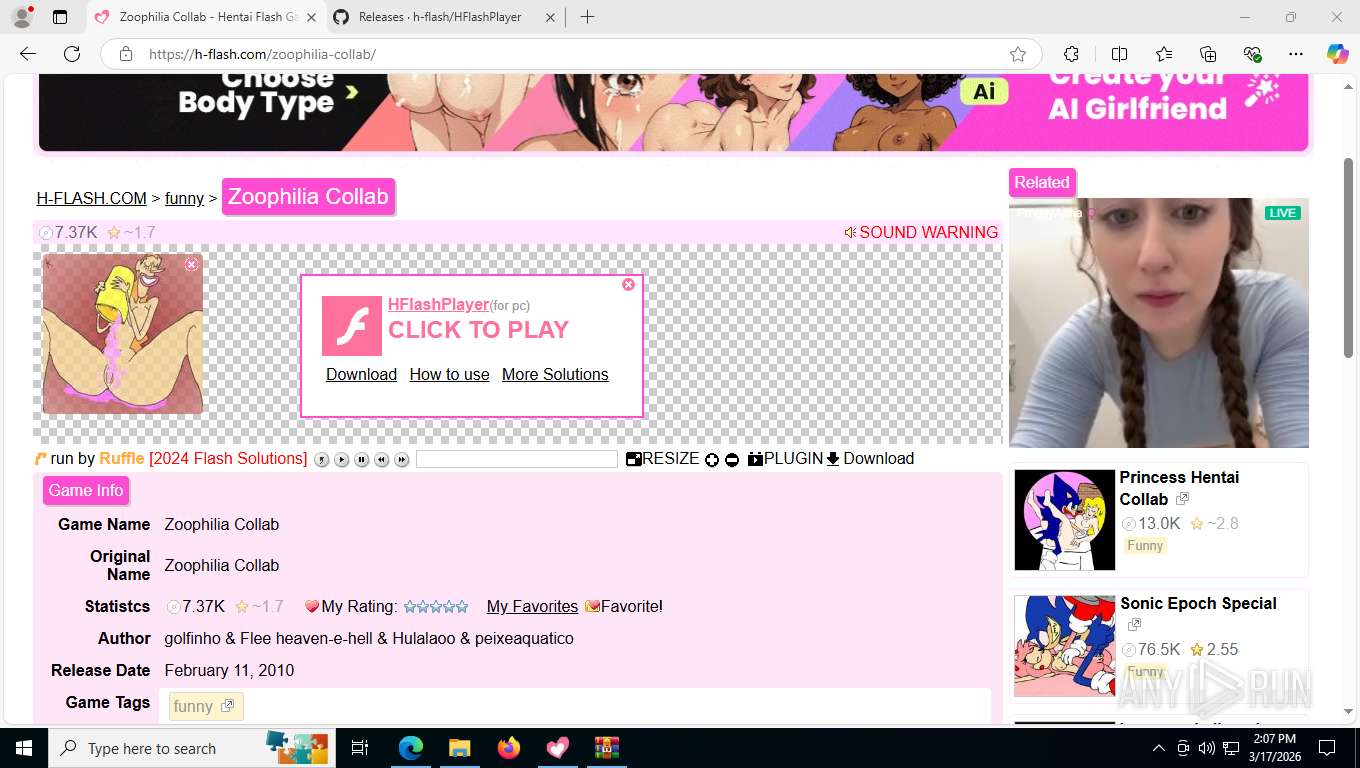Viewport: 1360px width, 768px height.
Task: Open the Windows Start menu
Action: (24, 748)
